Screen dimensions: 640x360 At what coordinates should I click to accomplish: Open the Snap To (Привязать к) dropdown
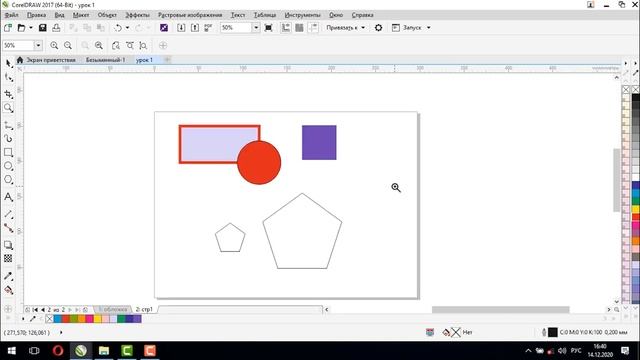pos(345,28)
